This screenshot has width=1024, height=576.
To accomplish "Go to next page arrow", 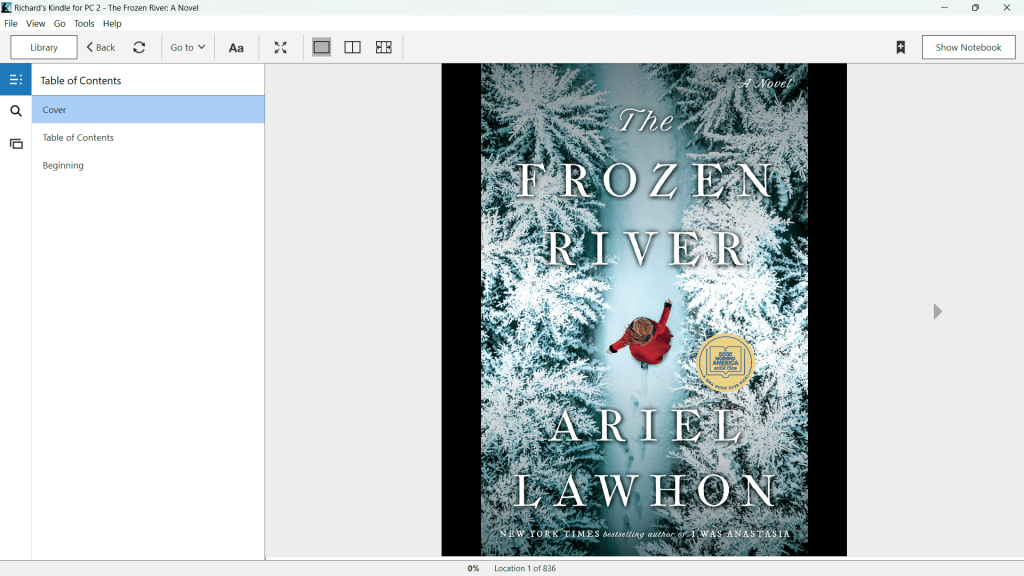I will pos(937,311).
